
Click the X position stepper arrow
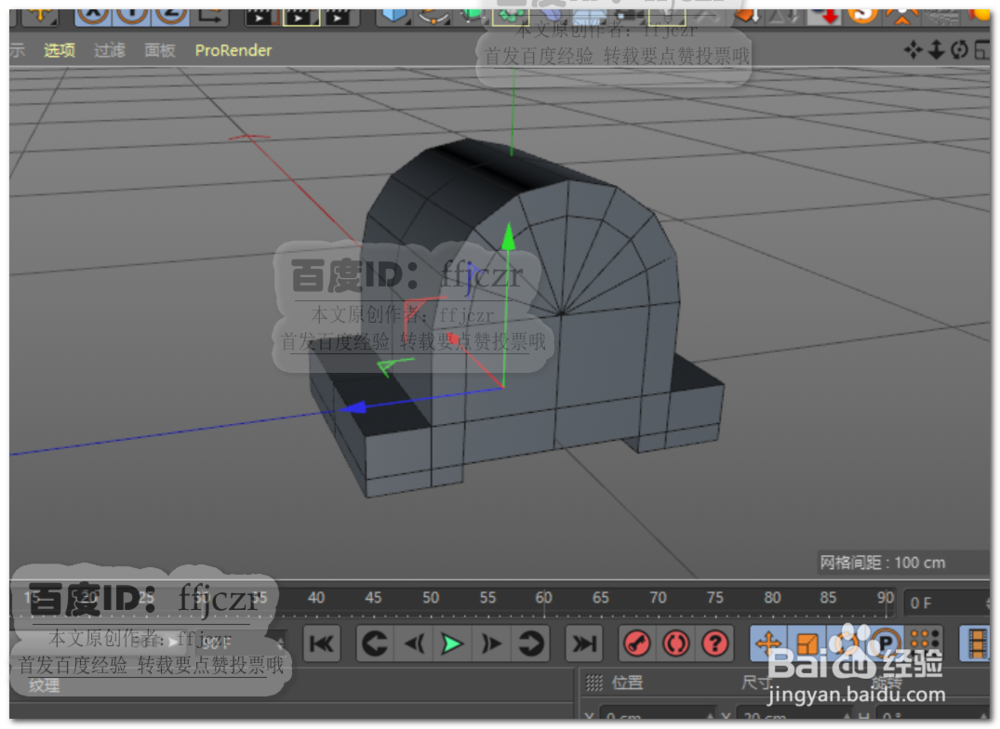[712, 720]
